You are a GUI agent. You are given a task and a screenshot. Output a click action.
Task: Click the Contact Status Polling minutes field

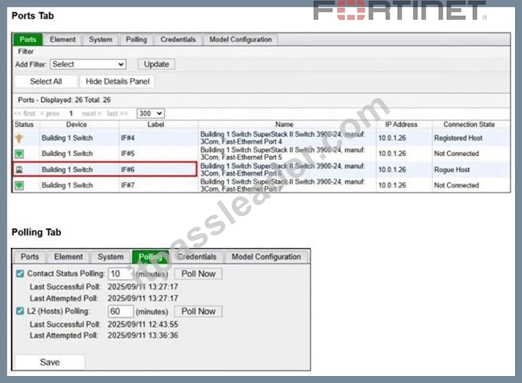120,274
